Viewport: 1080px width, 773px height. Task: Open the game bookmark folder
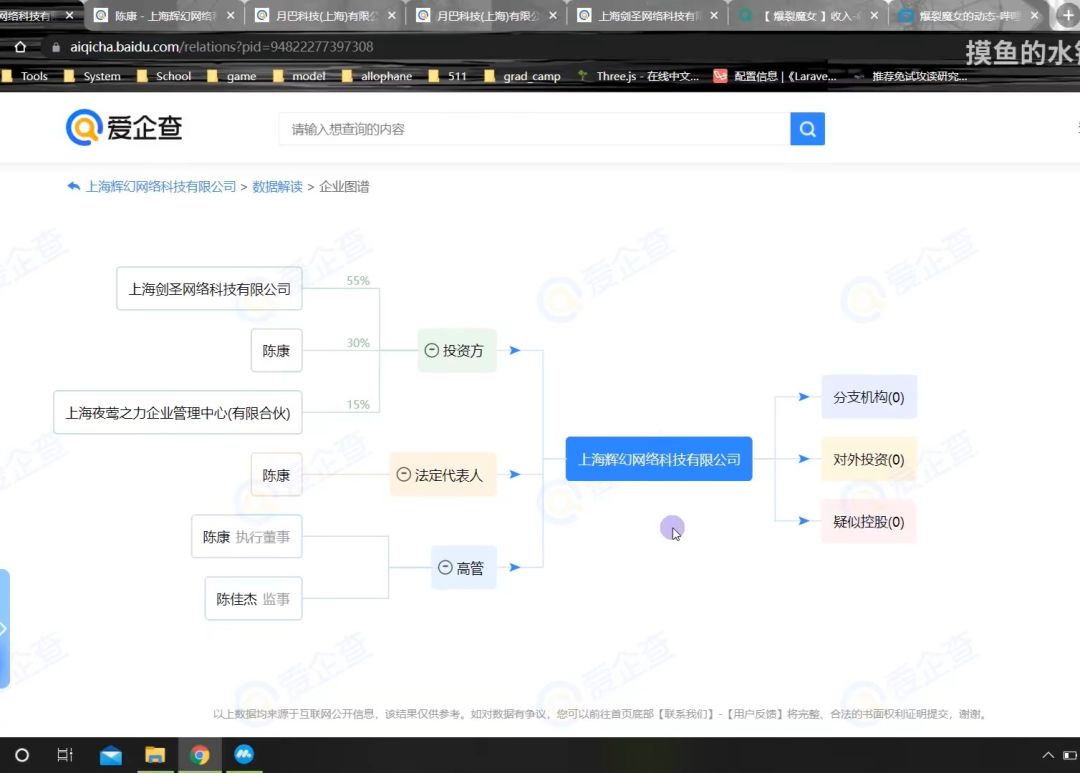(232, 76)
